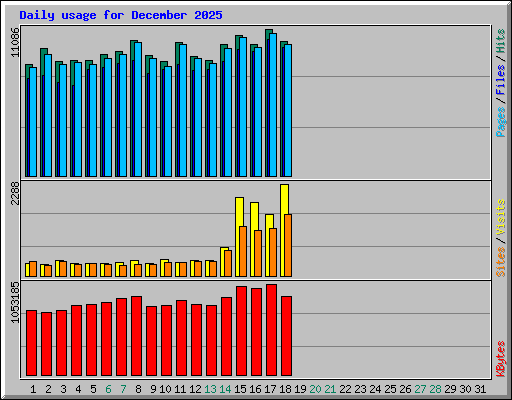
Task: Click day 1 on the x-axis
Action: coord(33,389)
